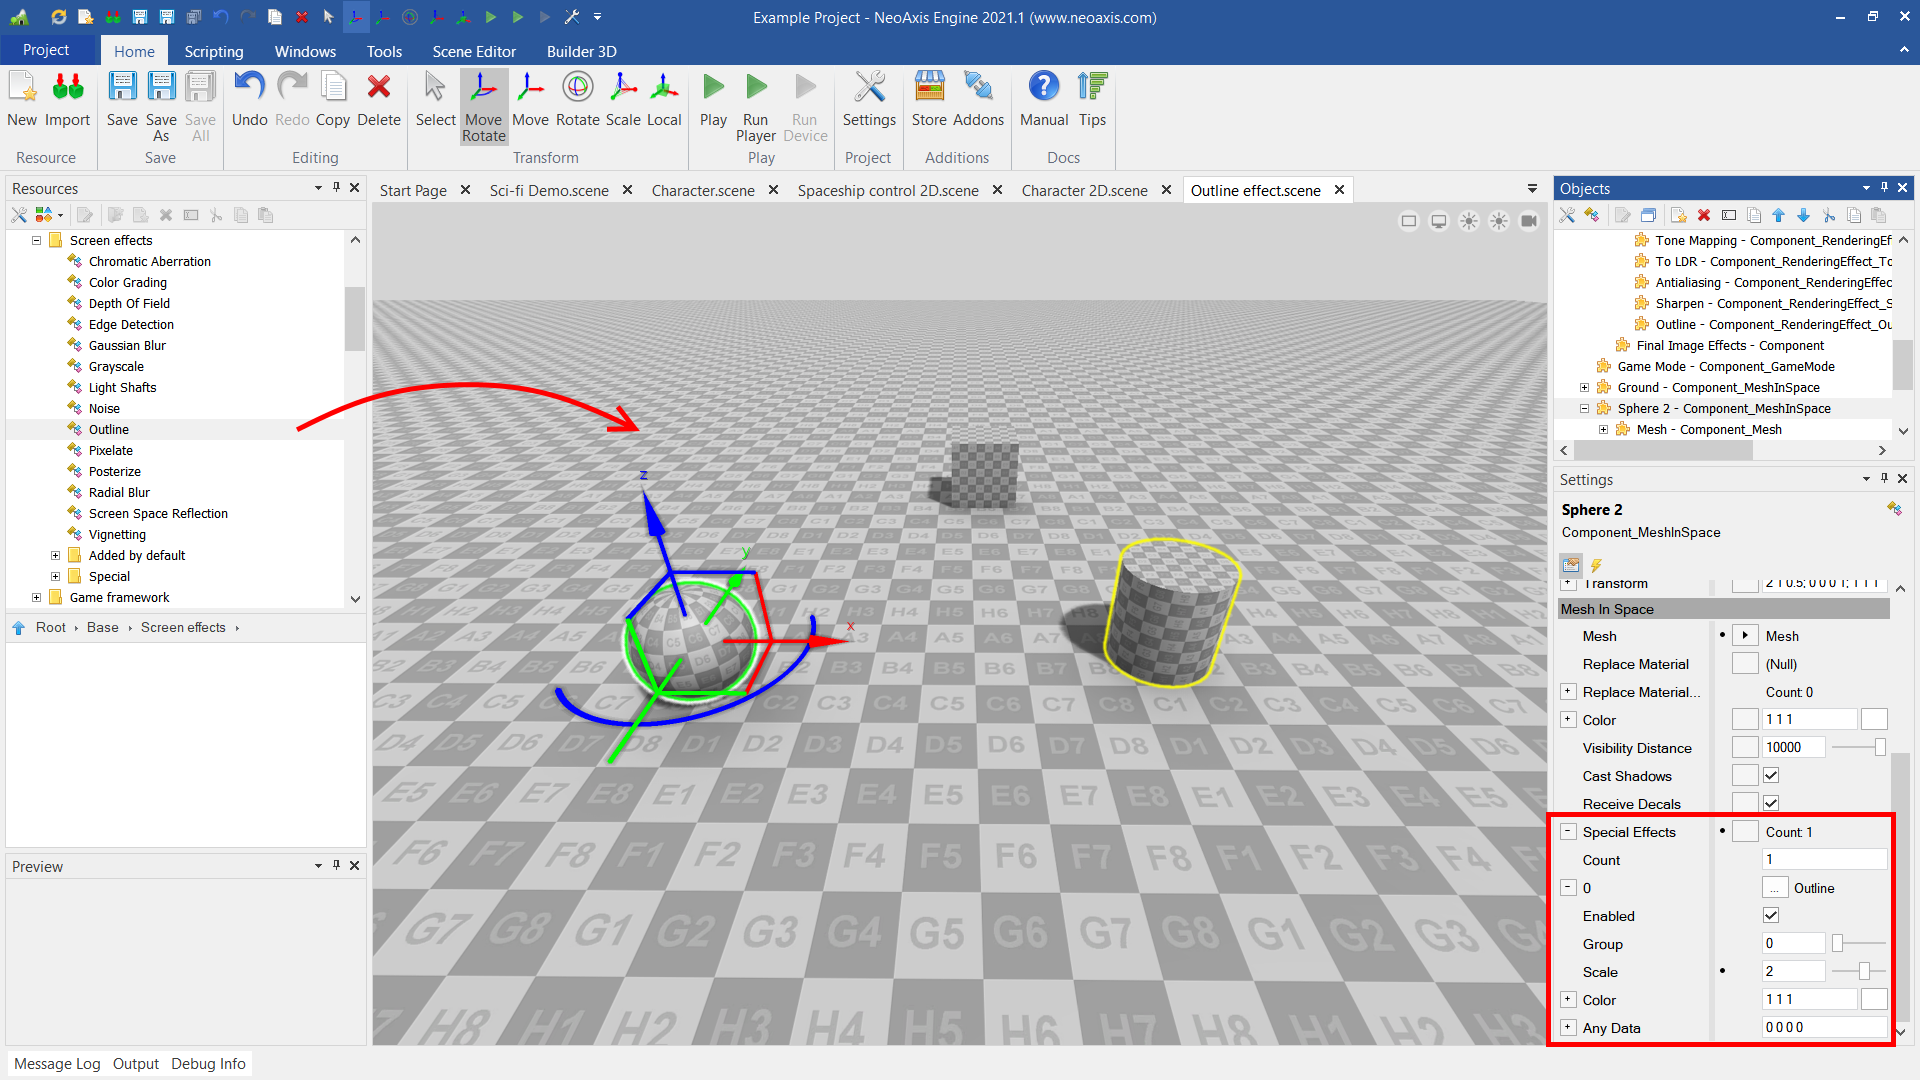The image size is (1920, 1080).
Task: Expand the Any Data property
Action: (1568, 1027)
